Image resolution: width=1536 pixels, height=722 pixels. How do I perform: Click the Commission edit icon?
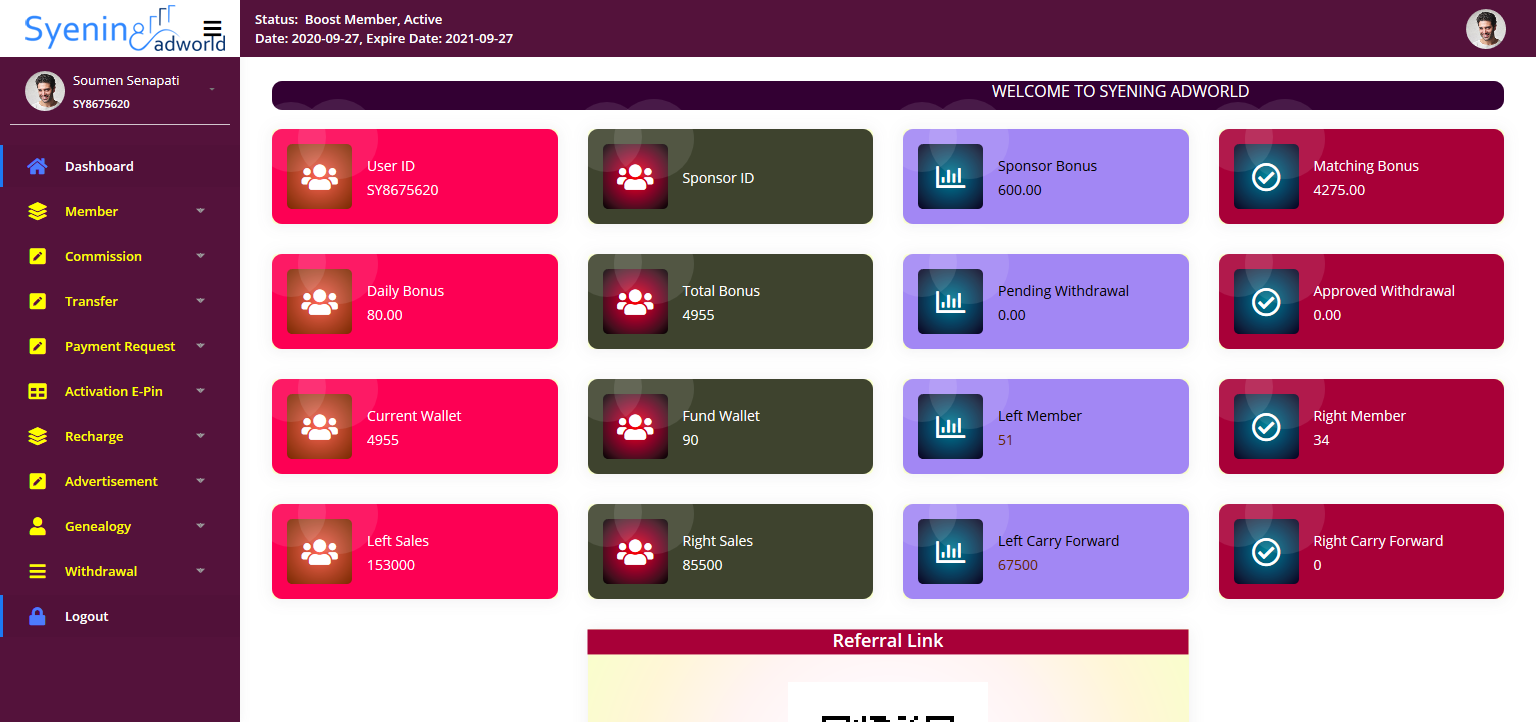pos(38,256)
